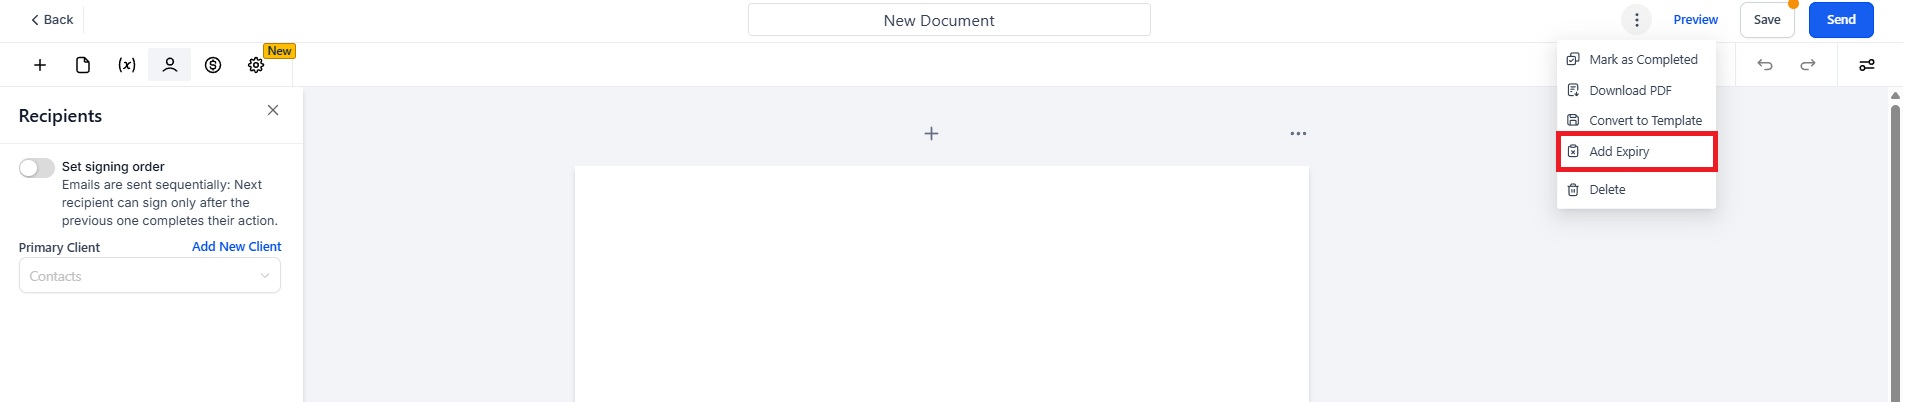This screenshot has width=1907, height=402.
Task: Click the blue Send button
Action: tap(1841, 19)
